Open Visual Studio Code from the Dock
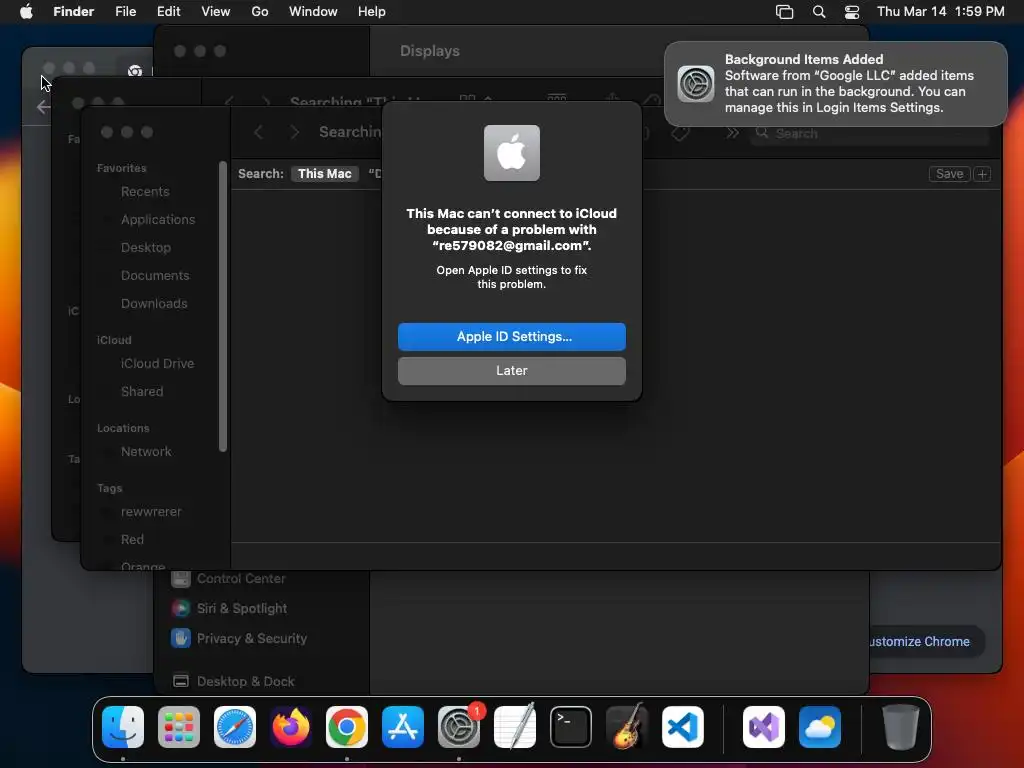1024x768 pixels. 682,727
